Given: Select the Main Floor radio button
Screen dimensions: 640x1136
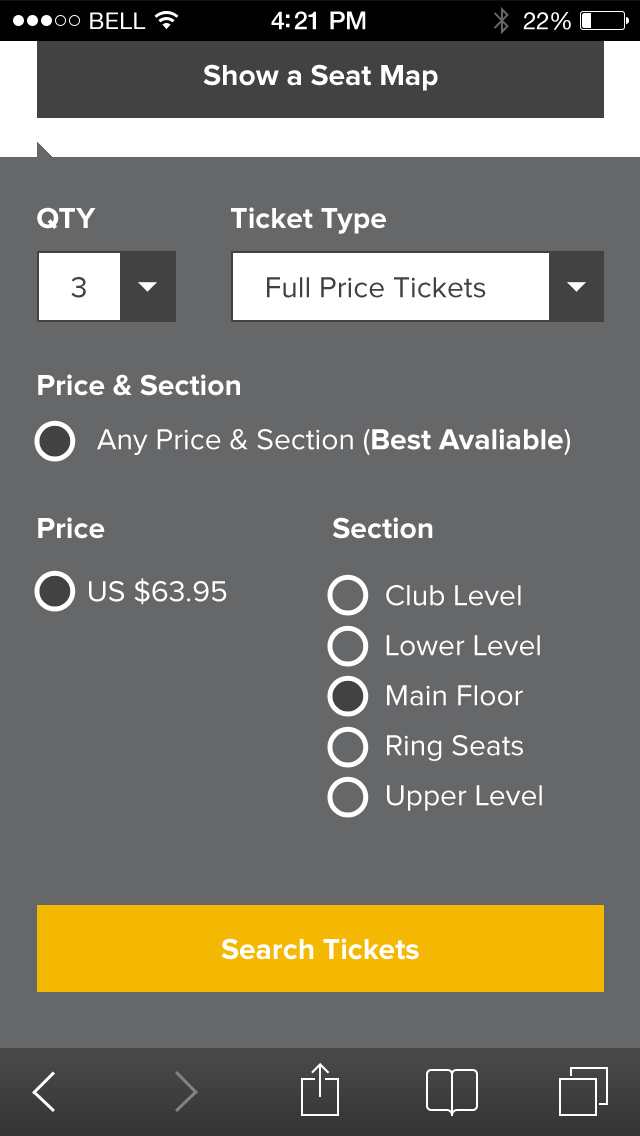Looking at the screenshot, I should [348, 696].
